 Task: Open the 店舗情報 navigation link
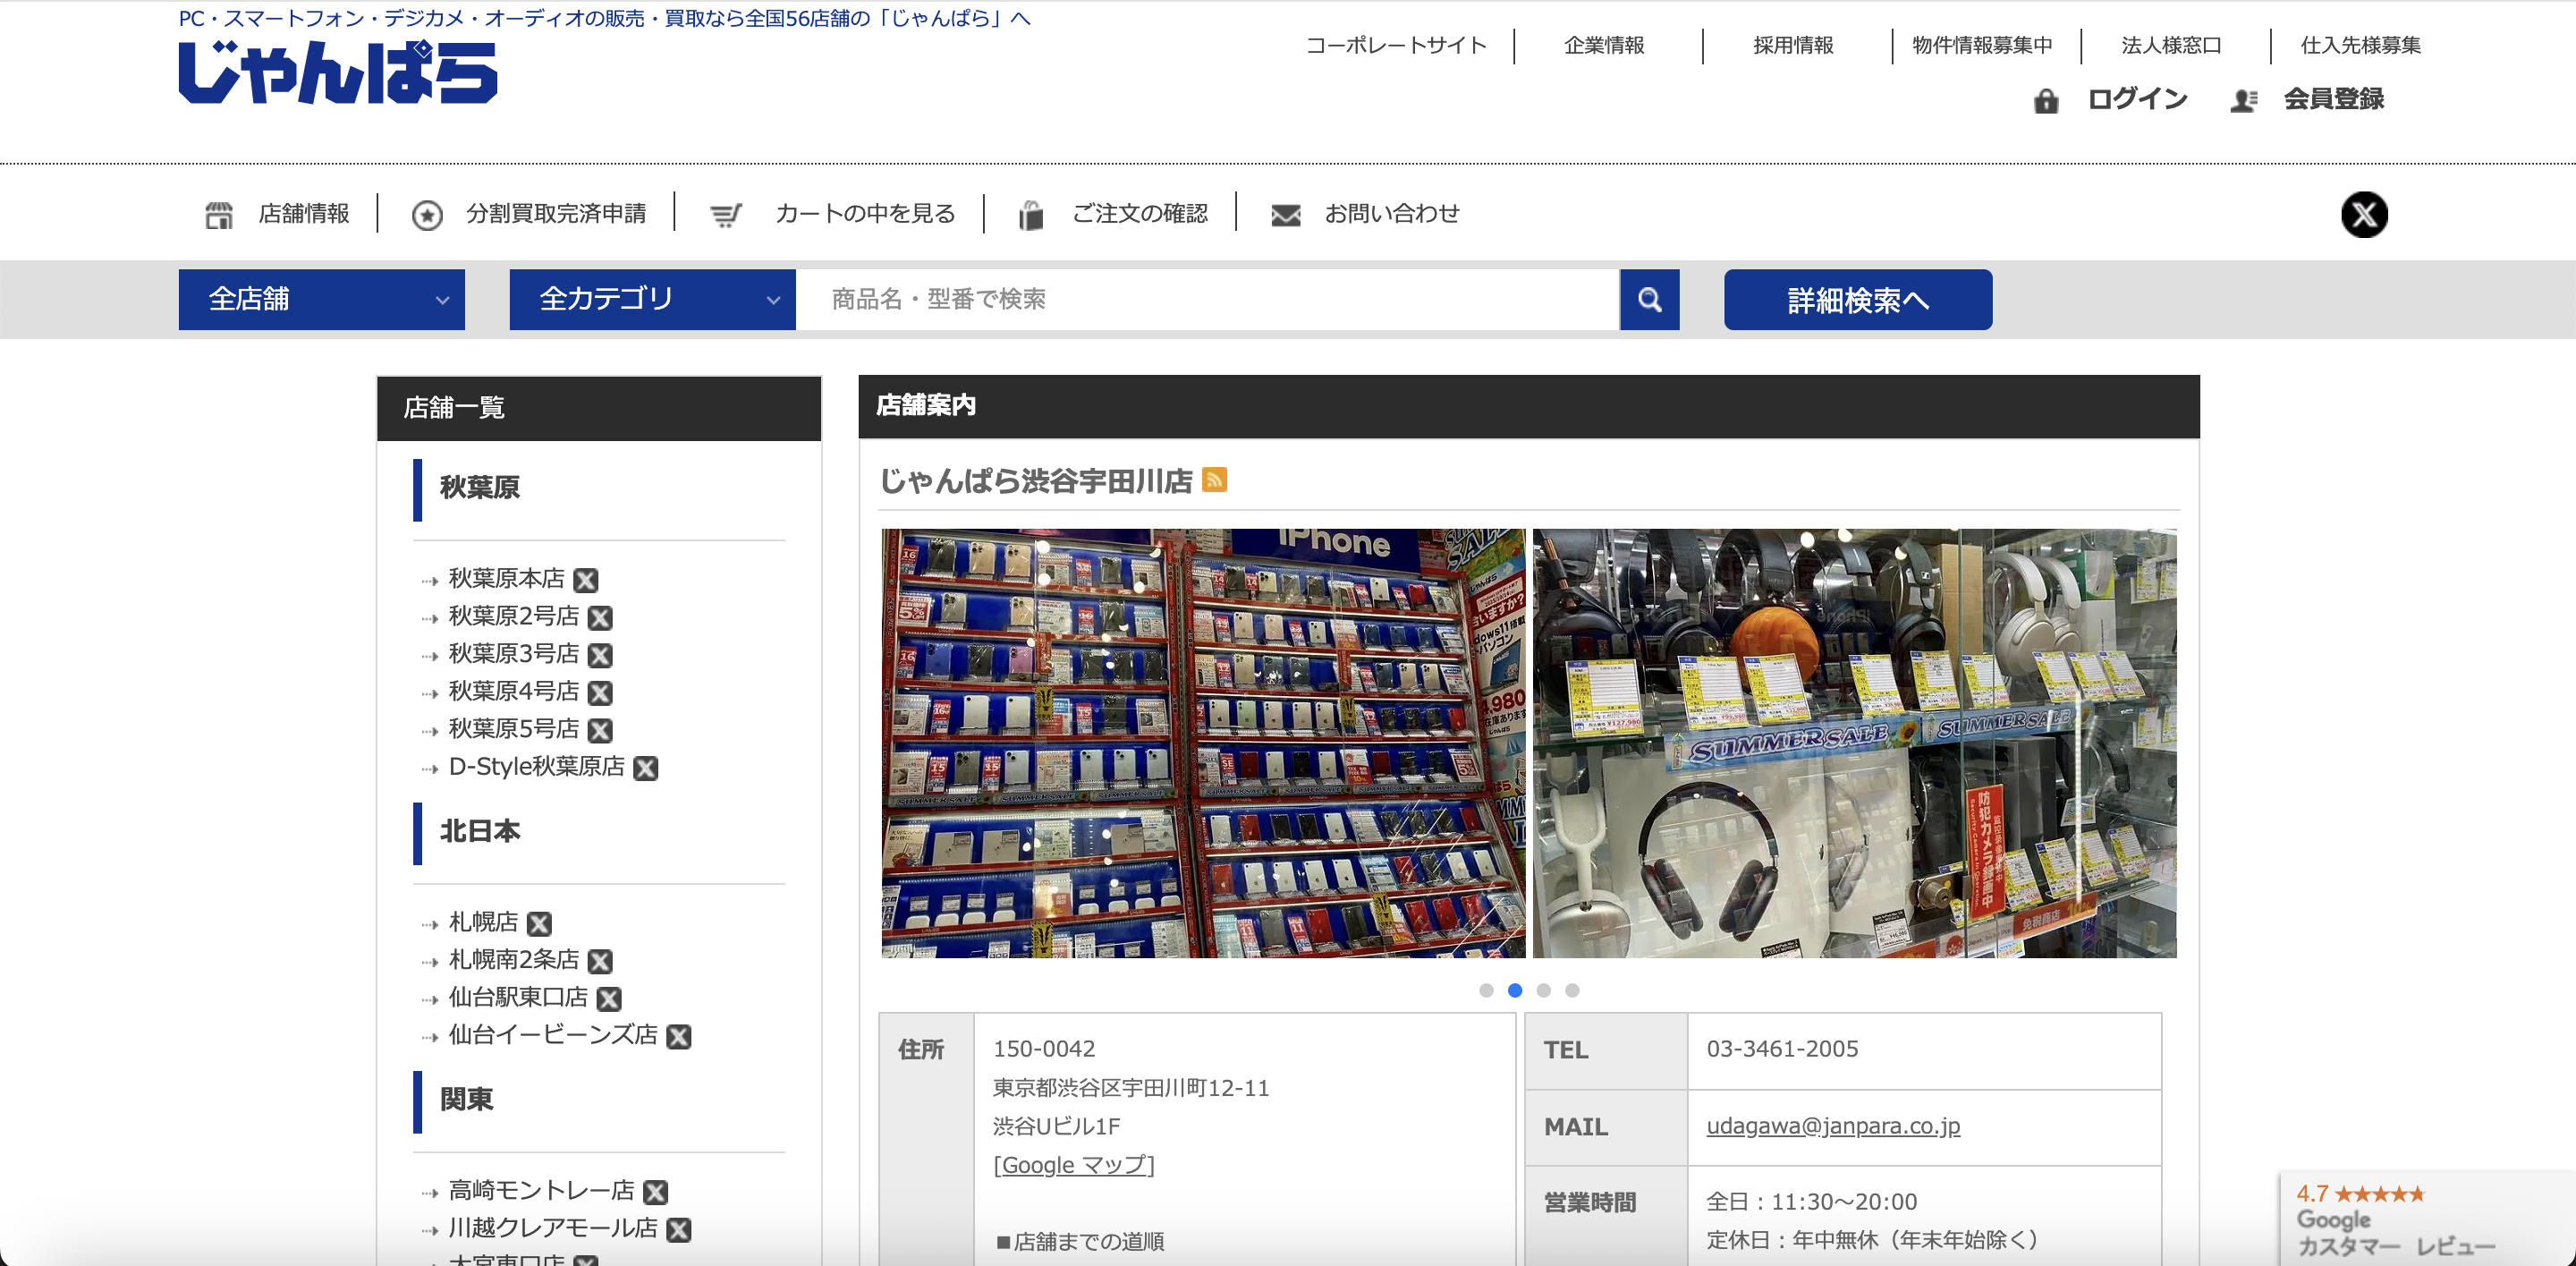click(x=304, y=214)
